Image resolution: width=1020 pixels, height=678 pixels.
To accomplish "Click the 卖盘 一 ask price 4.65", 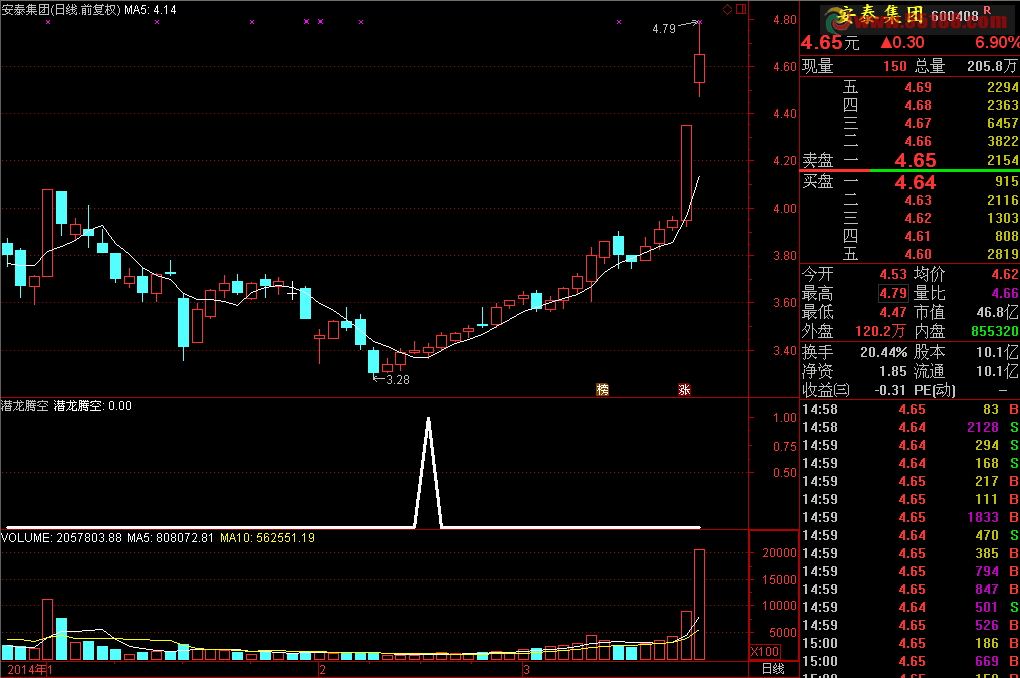I will [915, 161].
